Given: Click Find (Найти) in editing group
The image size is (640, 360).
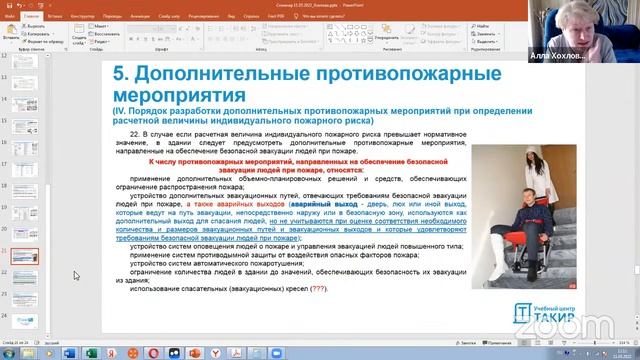Looking at the screenshot, I should (x=480, y=26).
